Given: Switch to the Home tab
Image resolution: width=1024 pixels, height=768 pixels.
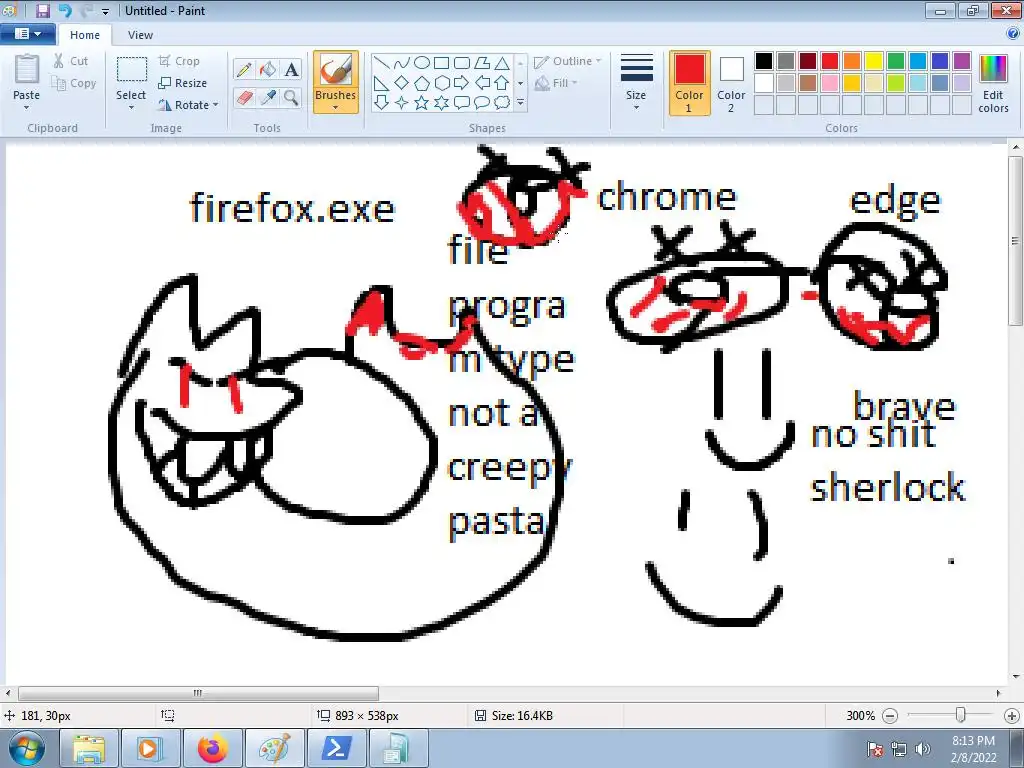Looking at the screenshot, I should (85, 35).
